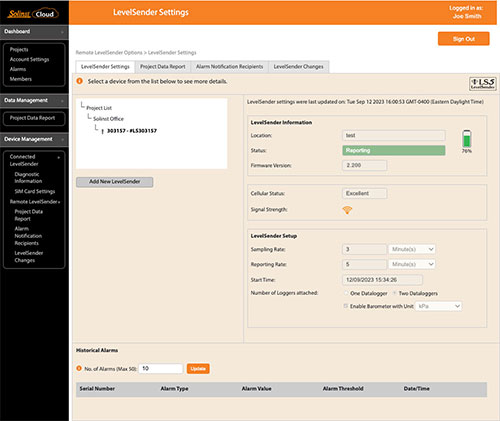The image size is (500, 421).
Task: Collapse the Device Management sidebar section
Action: point(62,139)
